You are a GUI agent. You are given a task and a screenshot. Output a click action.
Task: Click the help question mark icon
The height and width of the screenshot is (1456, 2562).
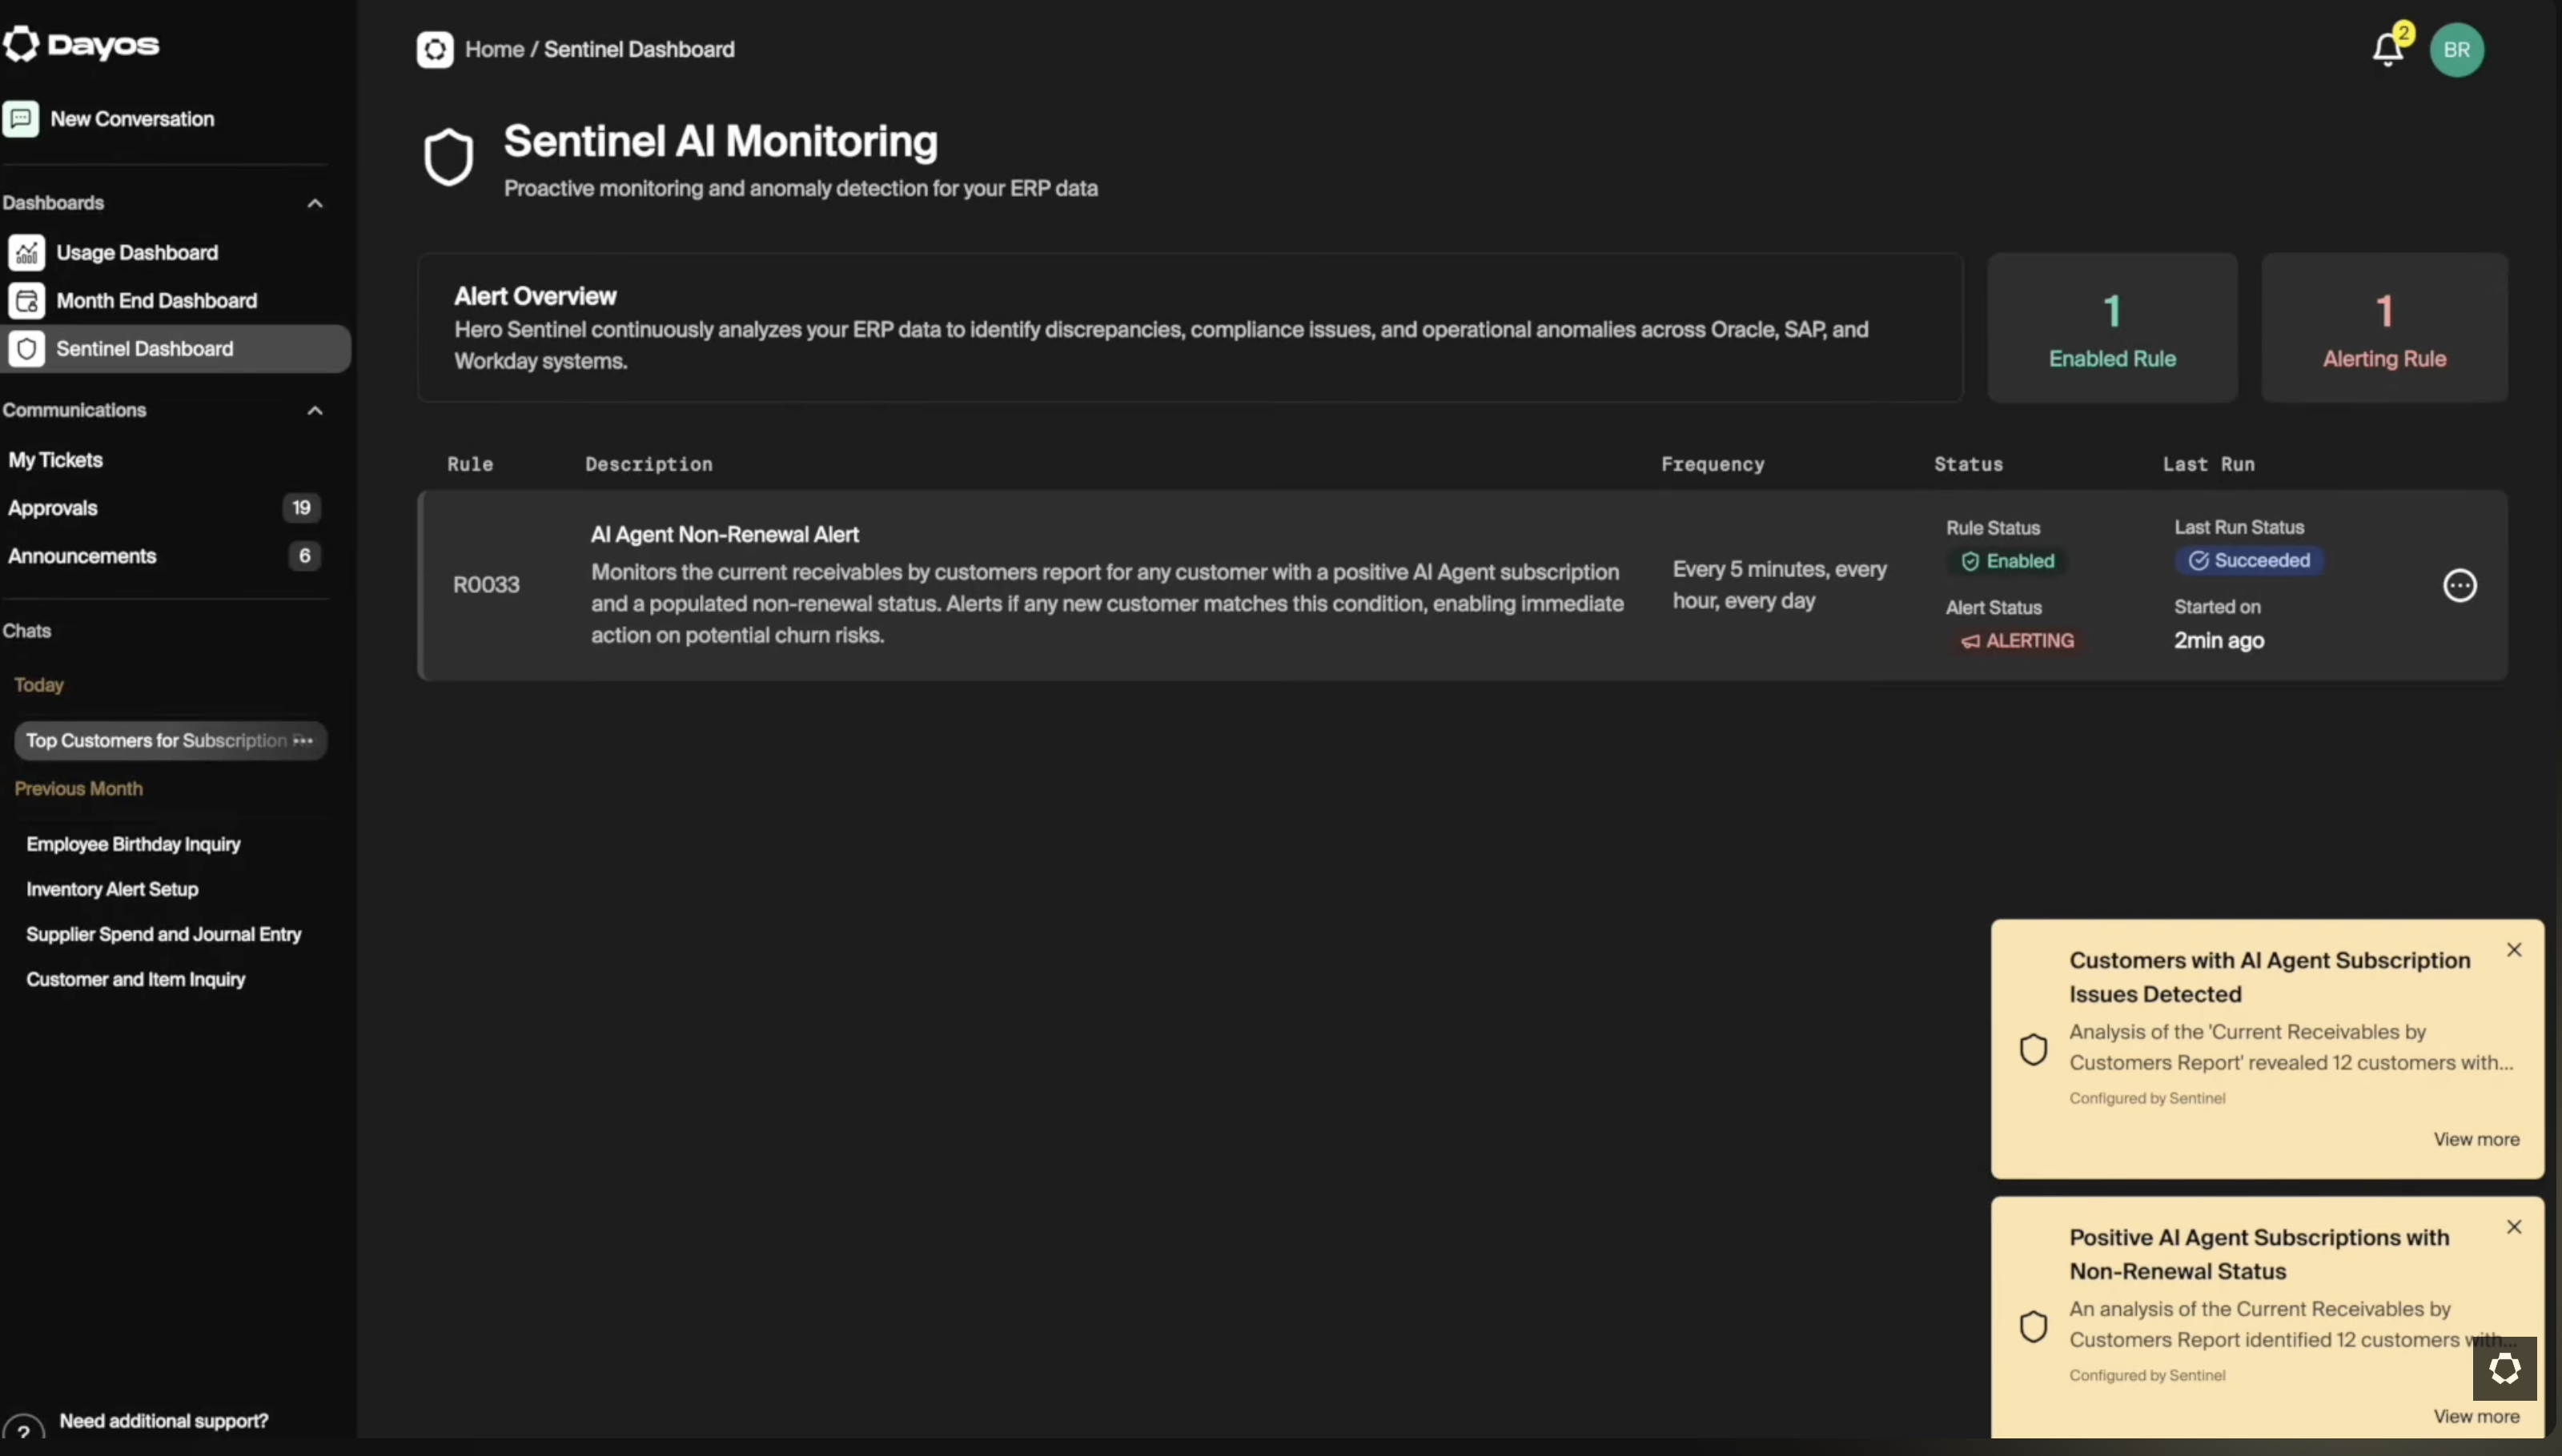(x=23, y=1431)
